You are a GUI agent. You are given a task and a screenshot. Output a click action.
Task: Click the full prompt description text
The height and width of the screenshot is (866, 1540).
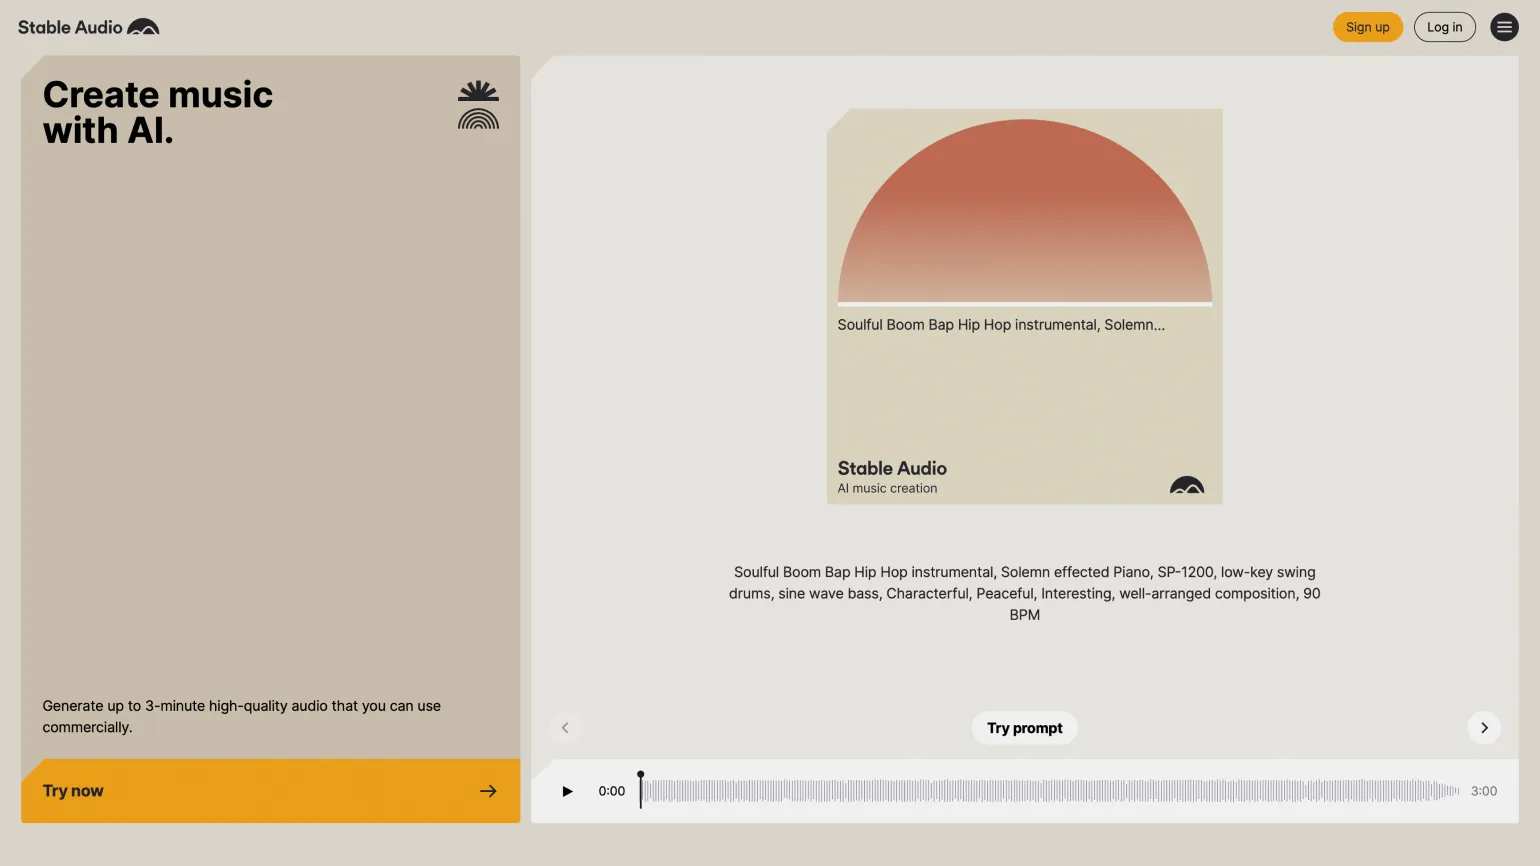point(1024,593)
